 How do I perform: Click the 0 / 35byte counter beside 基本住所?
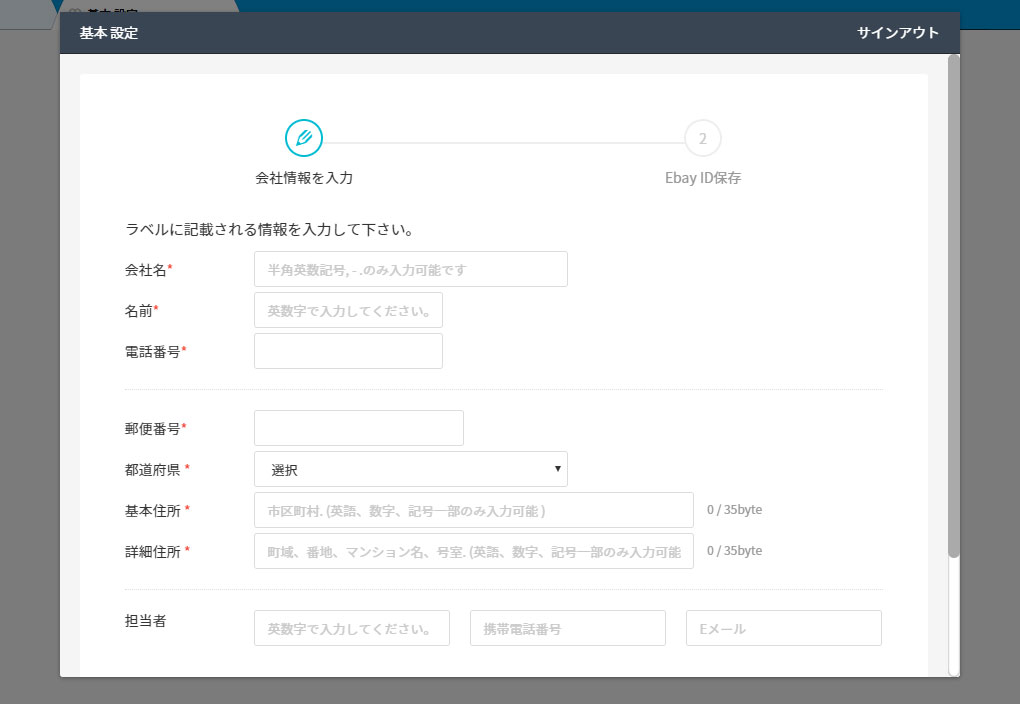tap(734, 509)
